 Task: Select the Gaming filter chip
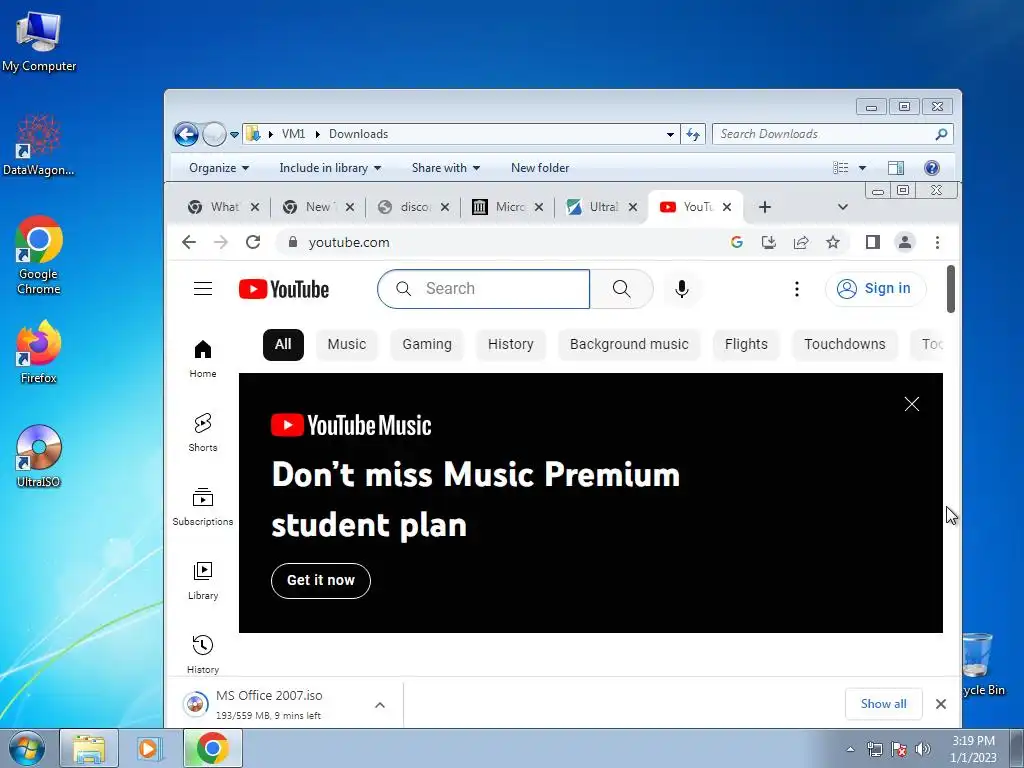coord(427,345)
